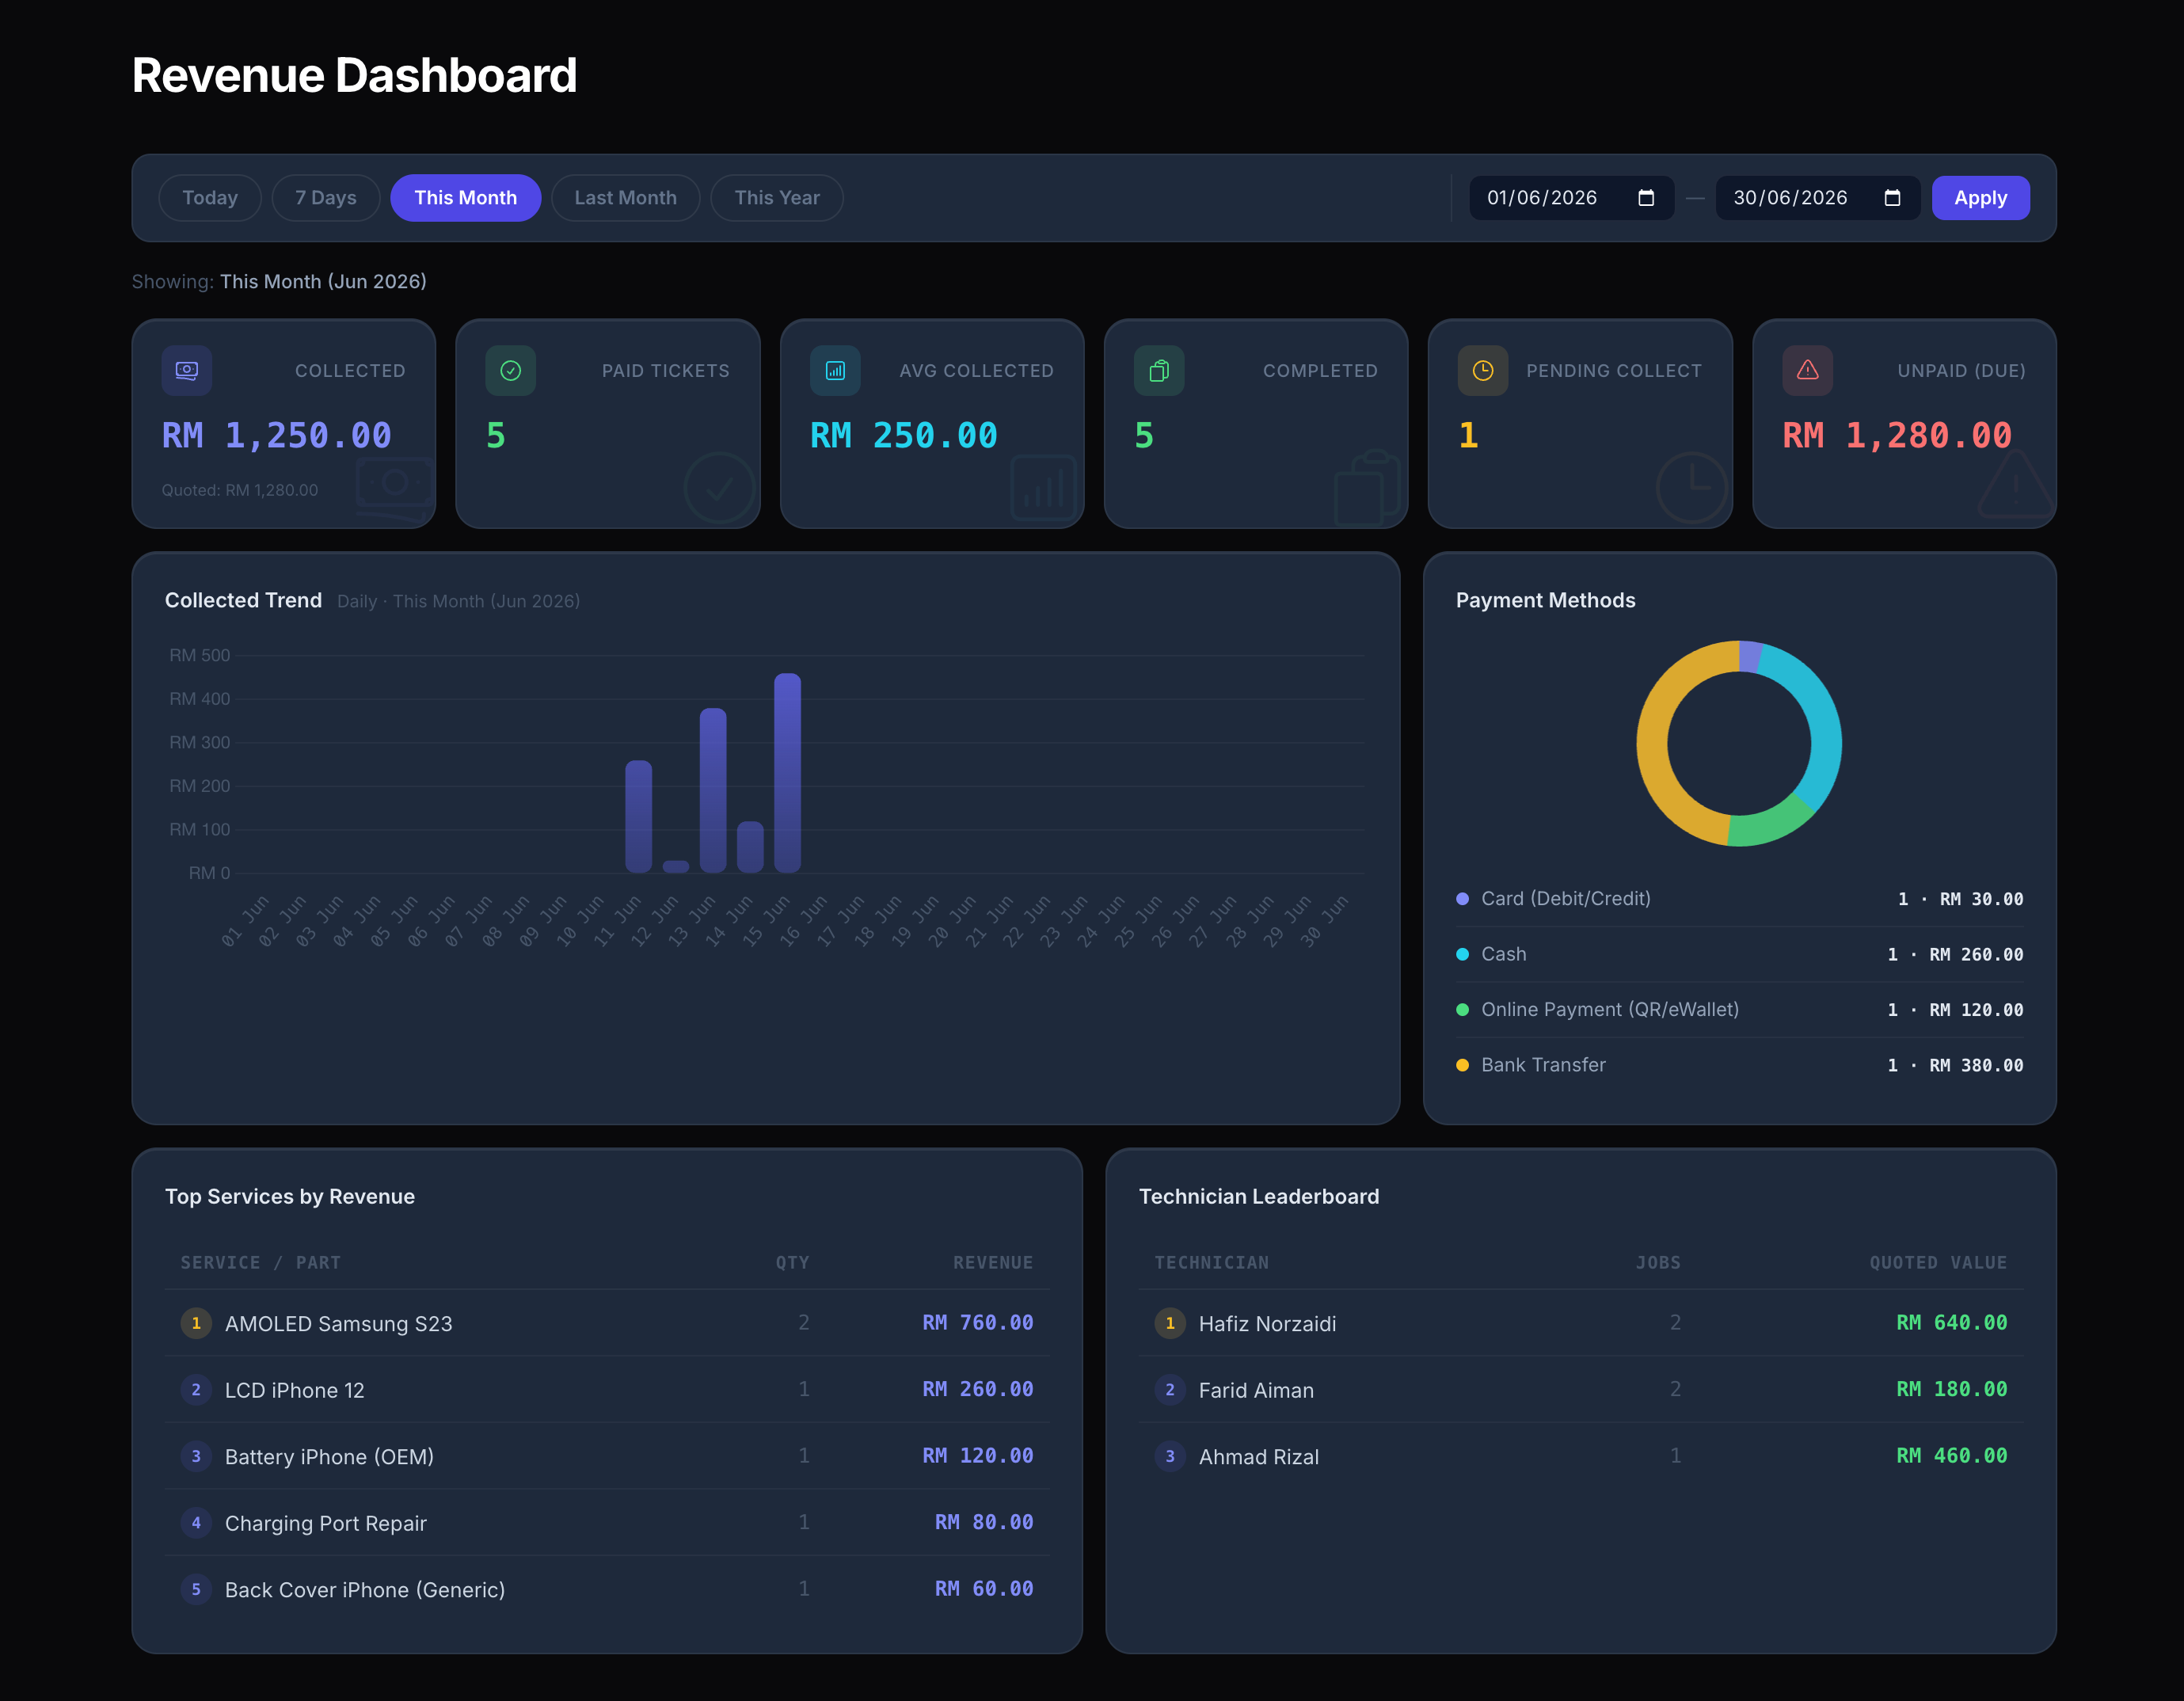Click the Cash RM 260.00 amount
Viewport: 2184px width, 1701px height.
pos(1976,954)
